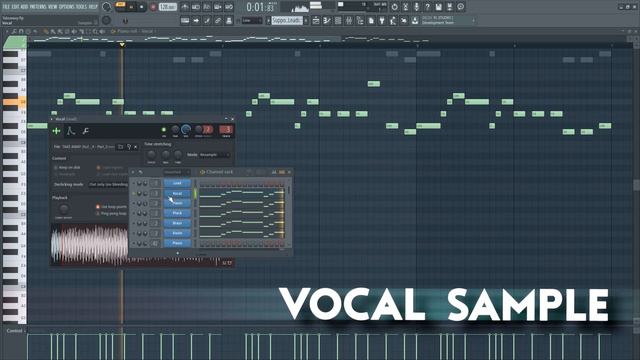Open the channel rack view icon
The height and width of the screenshot is (360, 640).
[x=338, y=20]
